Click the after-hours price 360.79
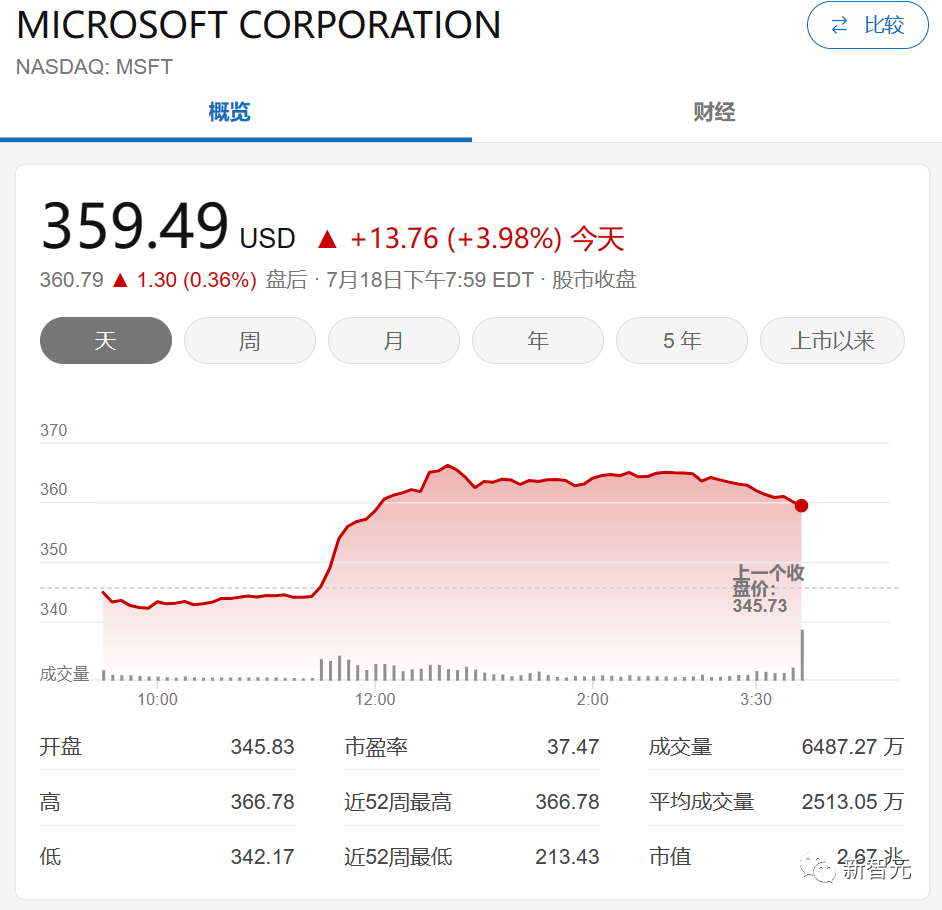This screenshot has height=910, width=942. point(72,280)
